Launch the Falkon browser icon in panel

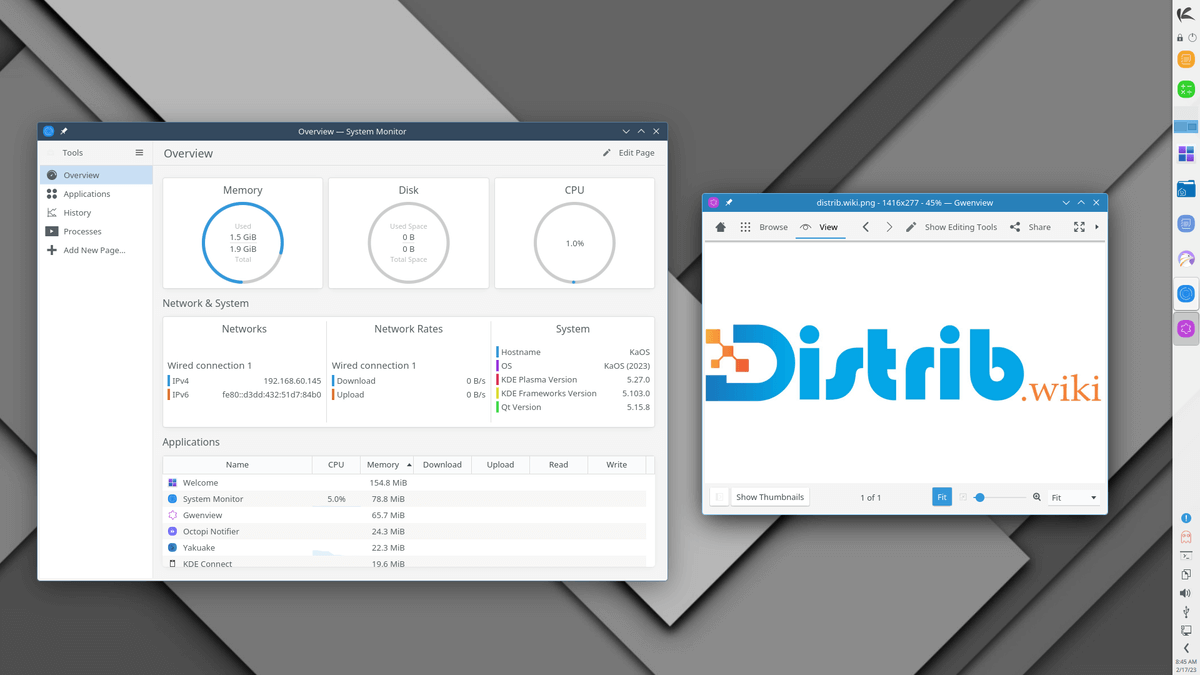[1186, 259]
